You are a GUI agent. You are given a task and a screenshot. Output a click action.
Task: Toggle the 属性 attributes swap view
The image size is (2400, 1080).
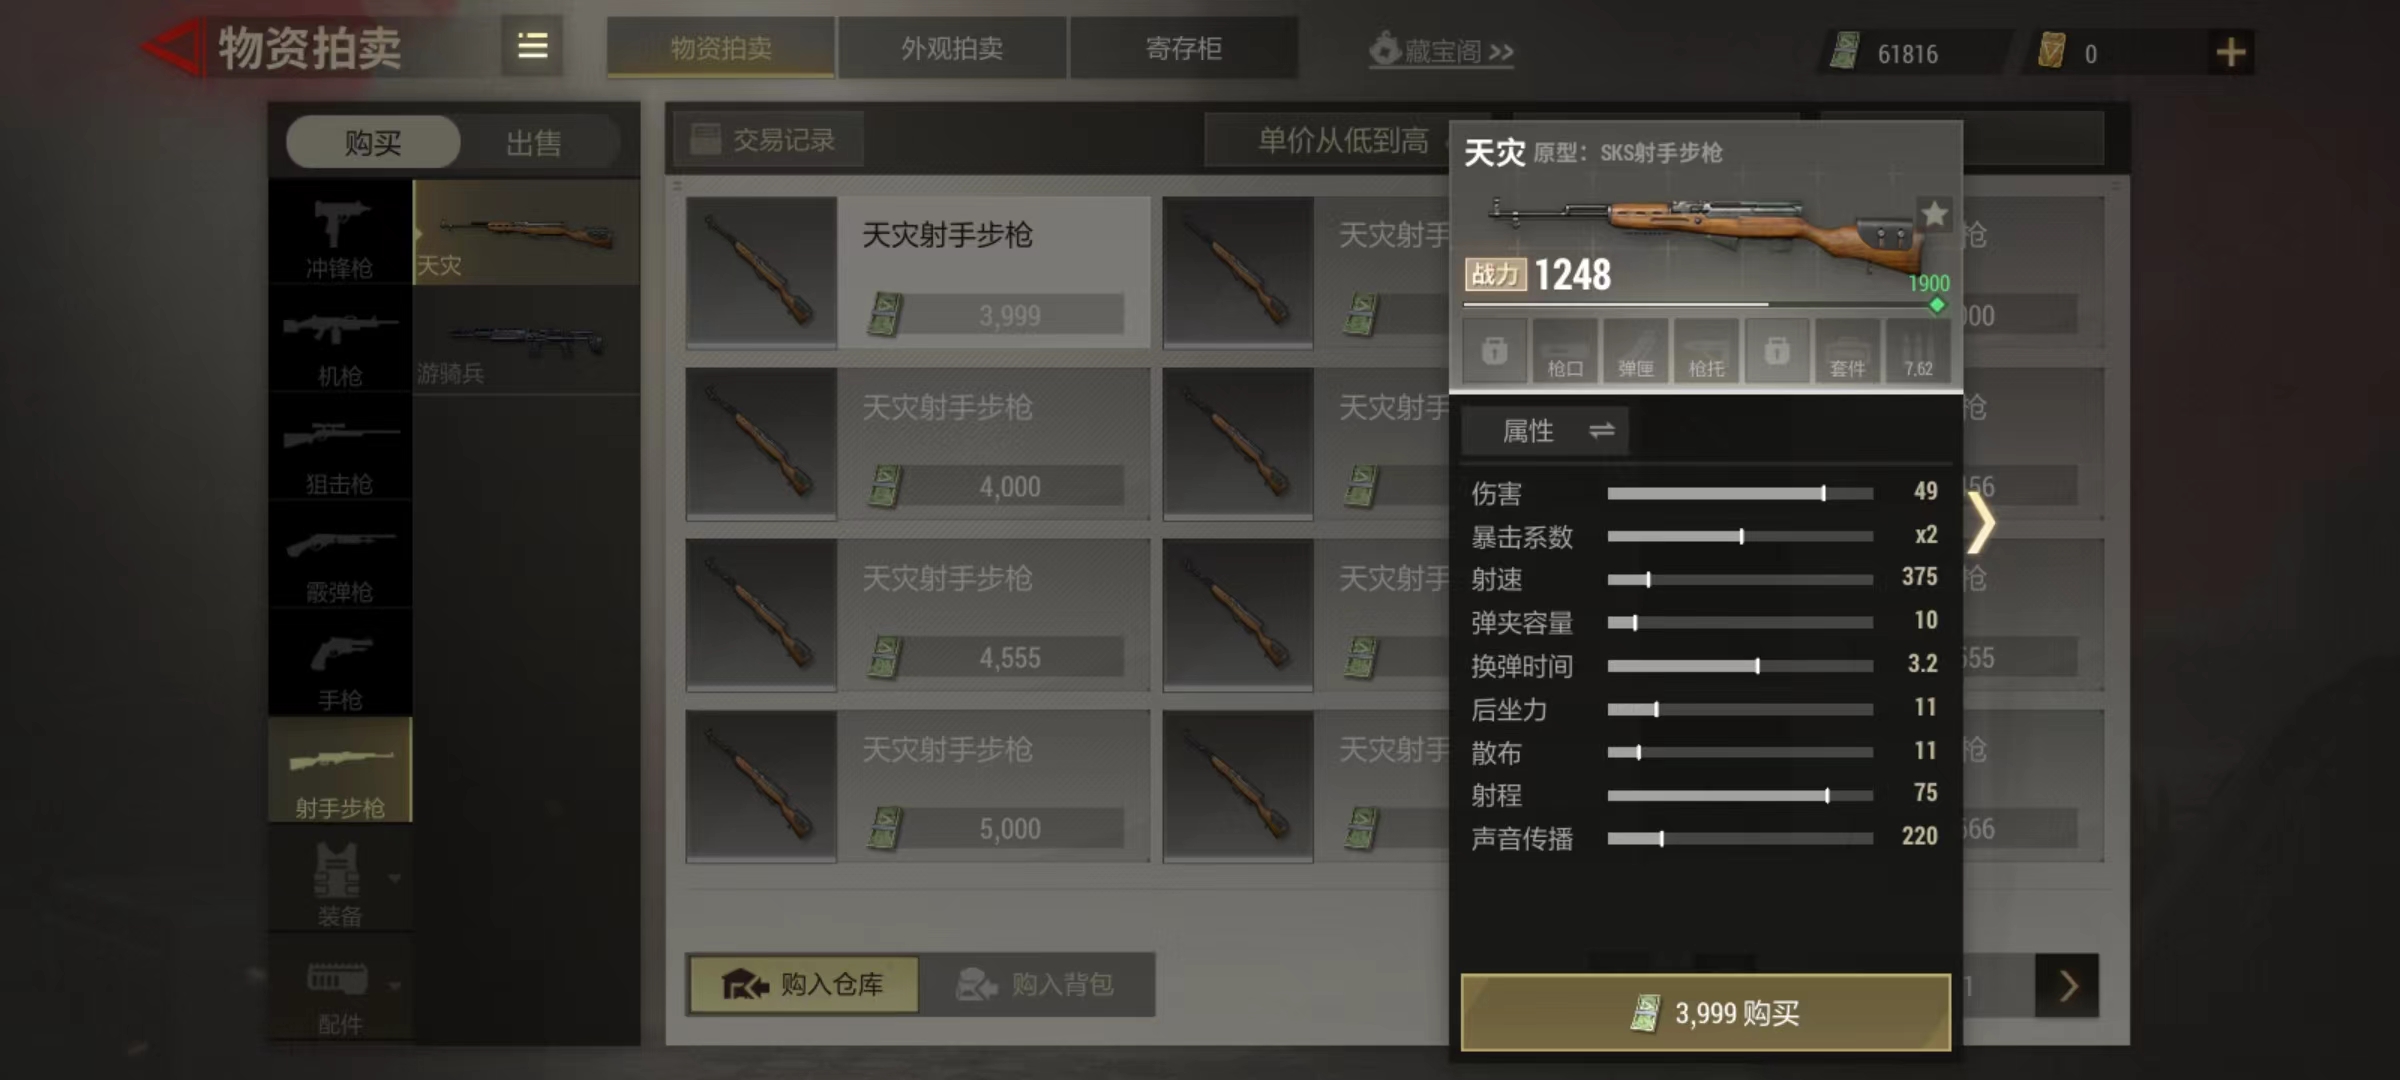1545,431
